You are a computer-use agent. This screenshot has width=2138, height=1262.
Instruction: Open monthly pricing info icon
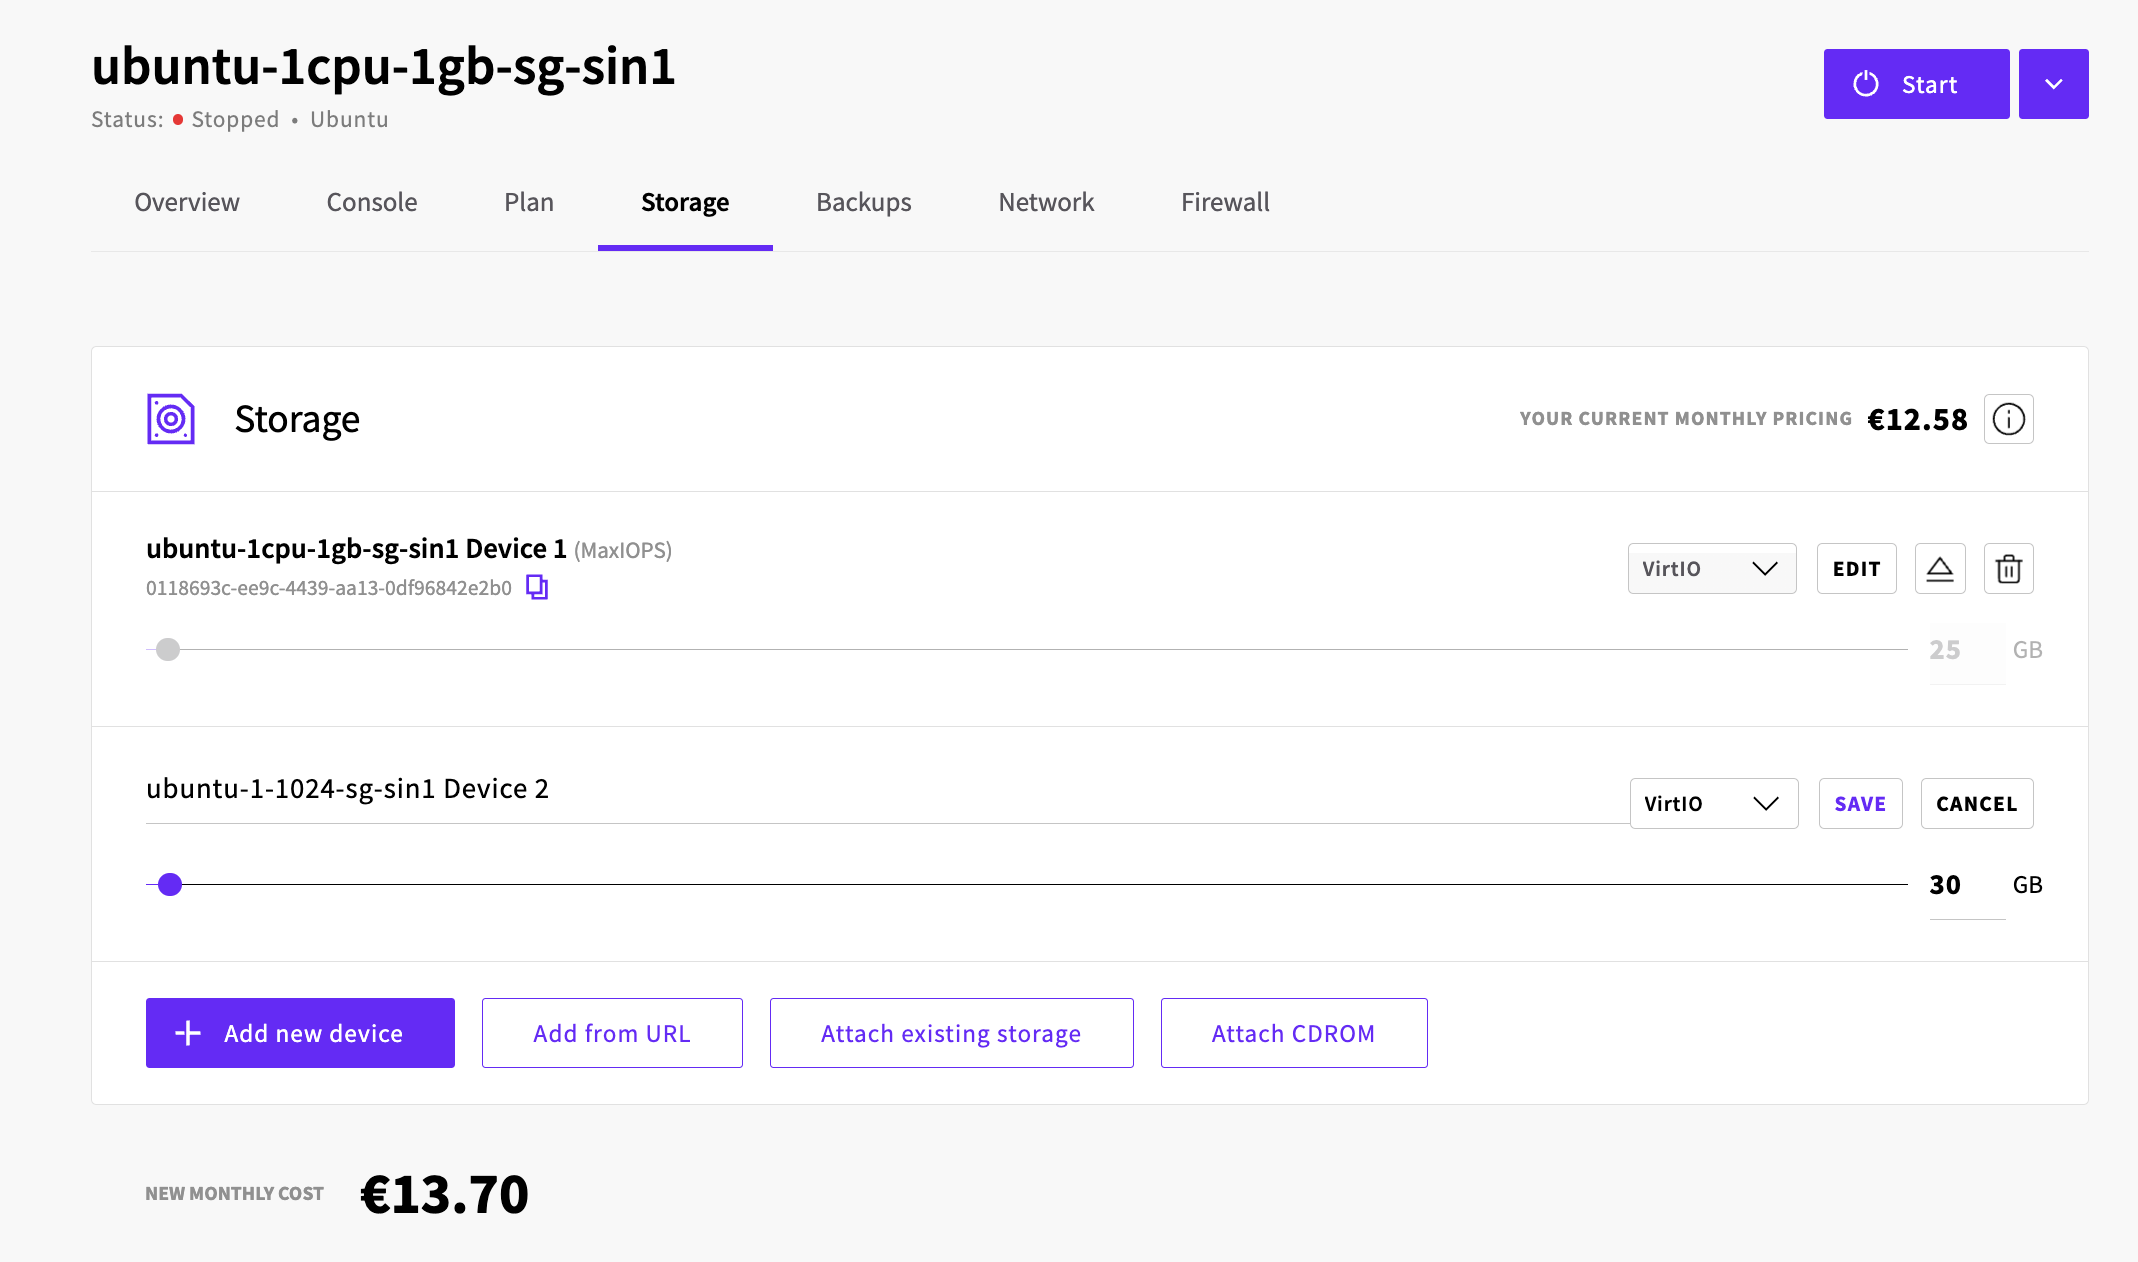[2009, 419]
